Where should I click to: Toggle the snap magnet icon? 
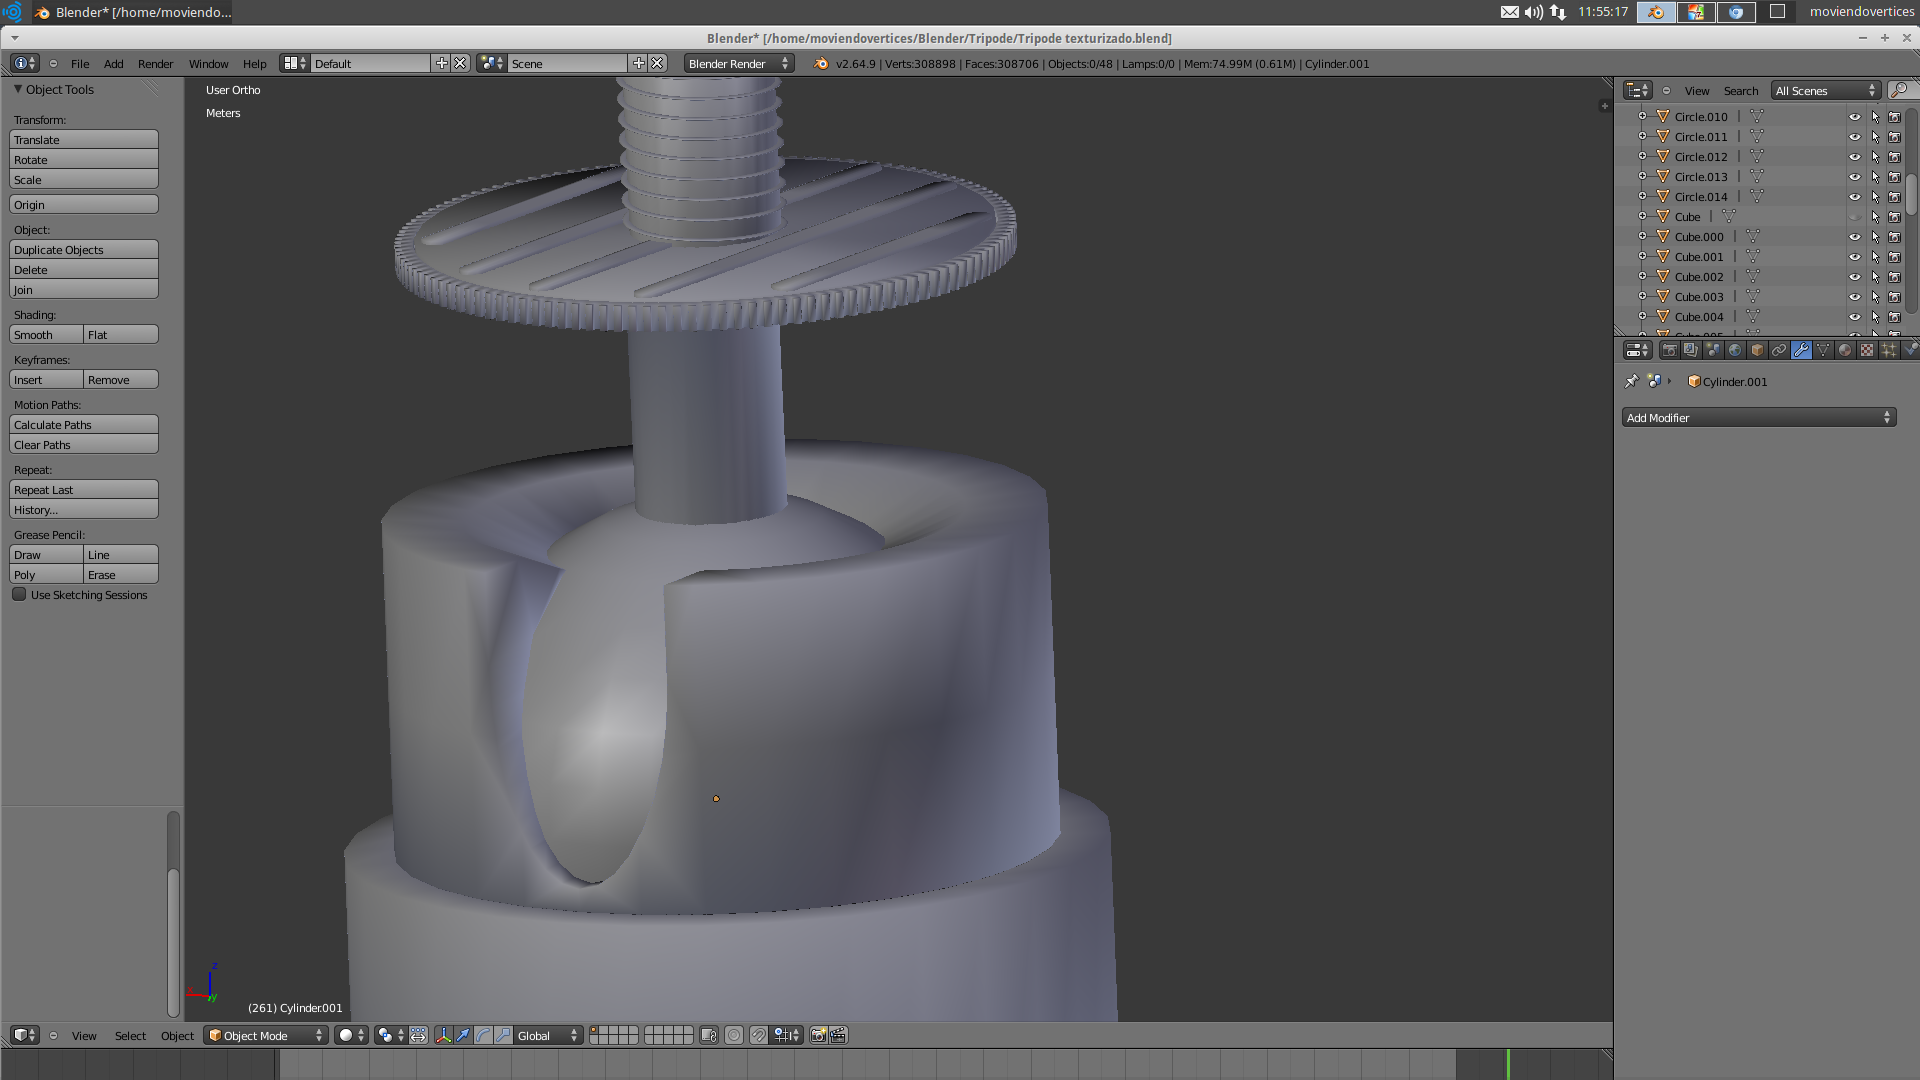tap(759, 1035)
